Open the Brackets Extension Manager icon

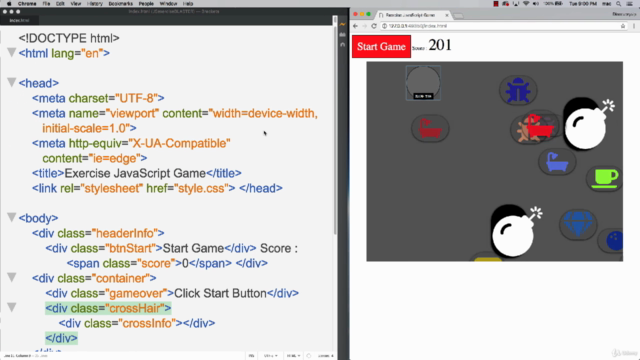pyautogui.click(x=342, y=35)
